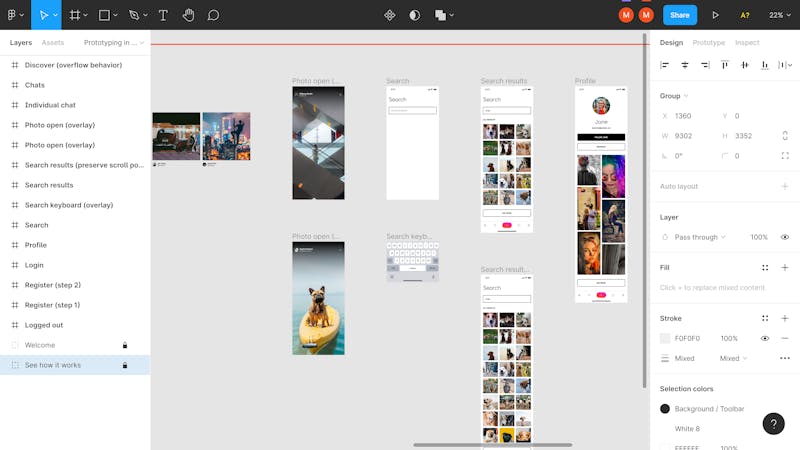Click the first M user avatar
Viewport: 800px width, 450px height.
pos(626,15)
